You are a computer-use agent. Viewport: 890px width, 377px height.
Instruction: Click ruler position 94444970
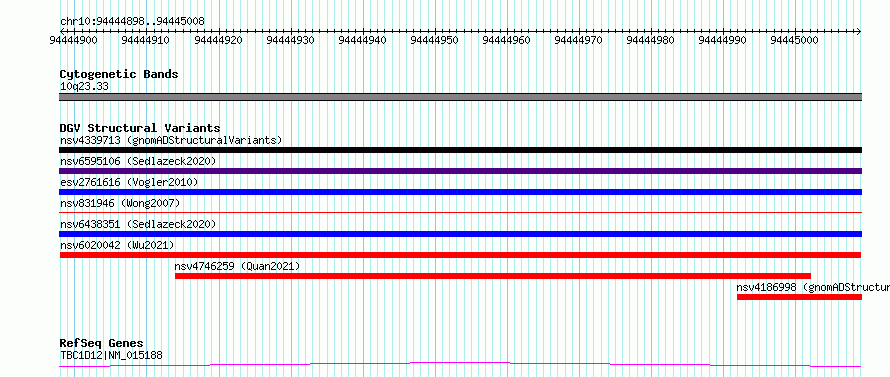(x=578, y=40)
